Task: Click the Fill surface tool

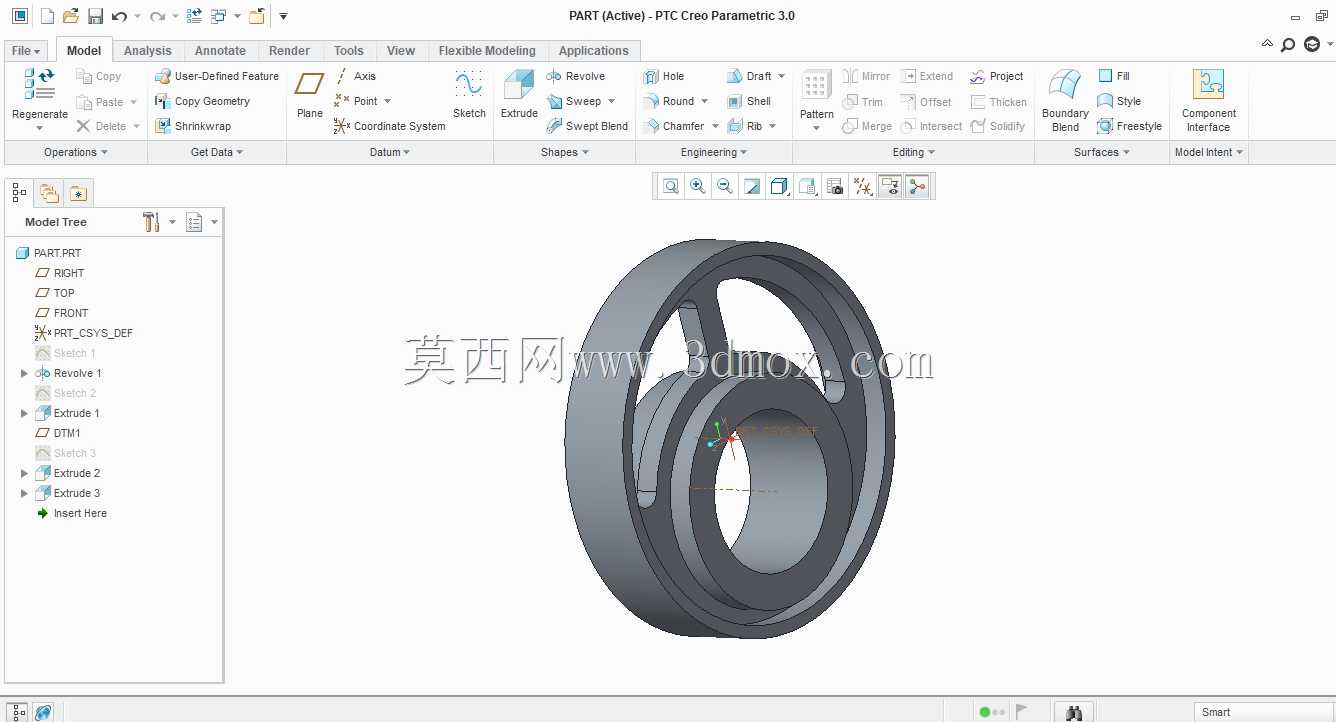Action: click(1114, 76)
